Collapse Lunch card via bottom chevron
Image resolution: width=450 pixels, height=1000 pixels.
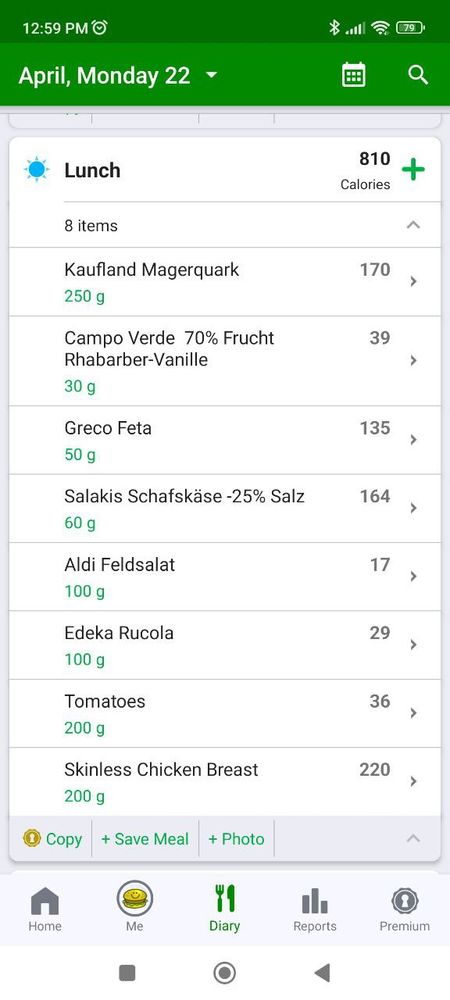413,838
